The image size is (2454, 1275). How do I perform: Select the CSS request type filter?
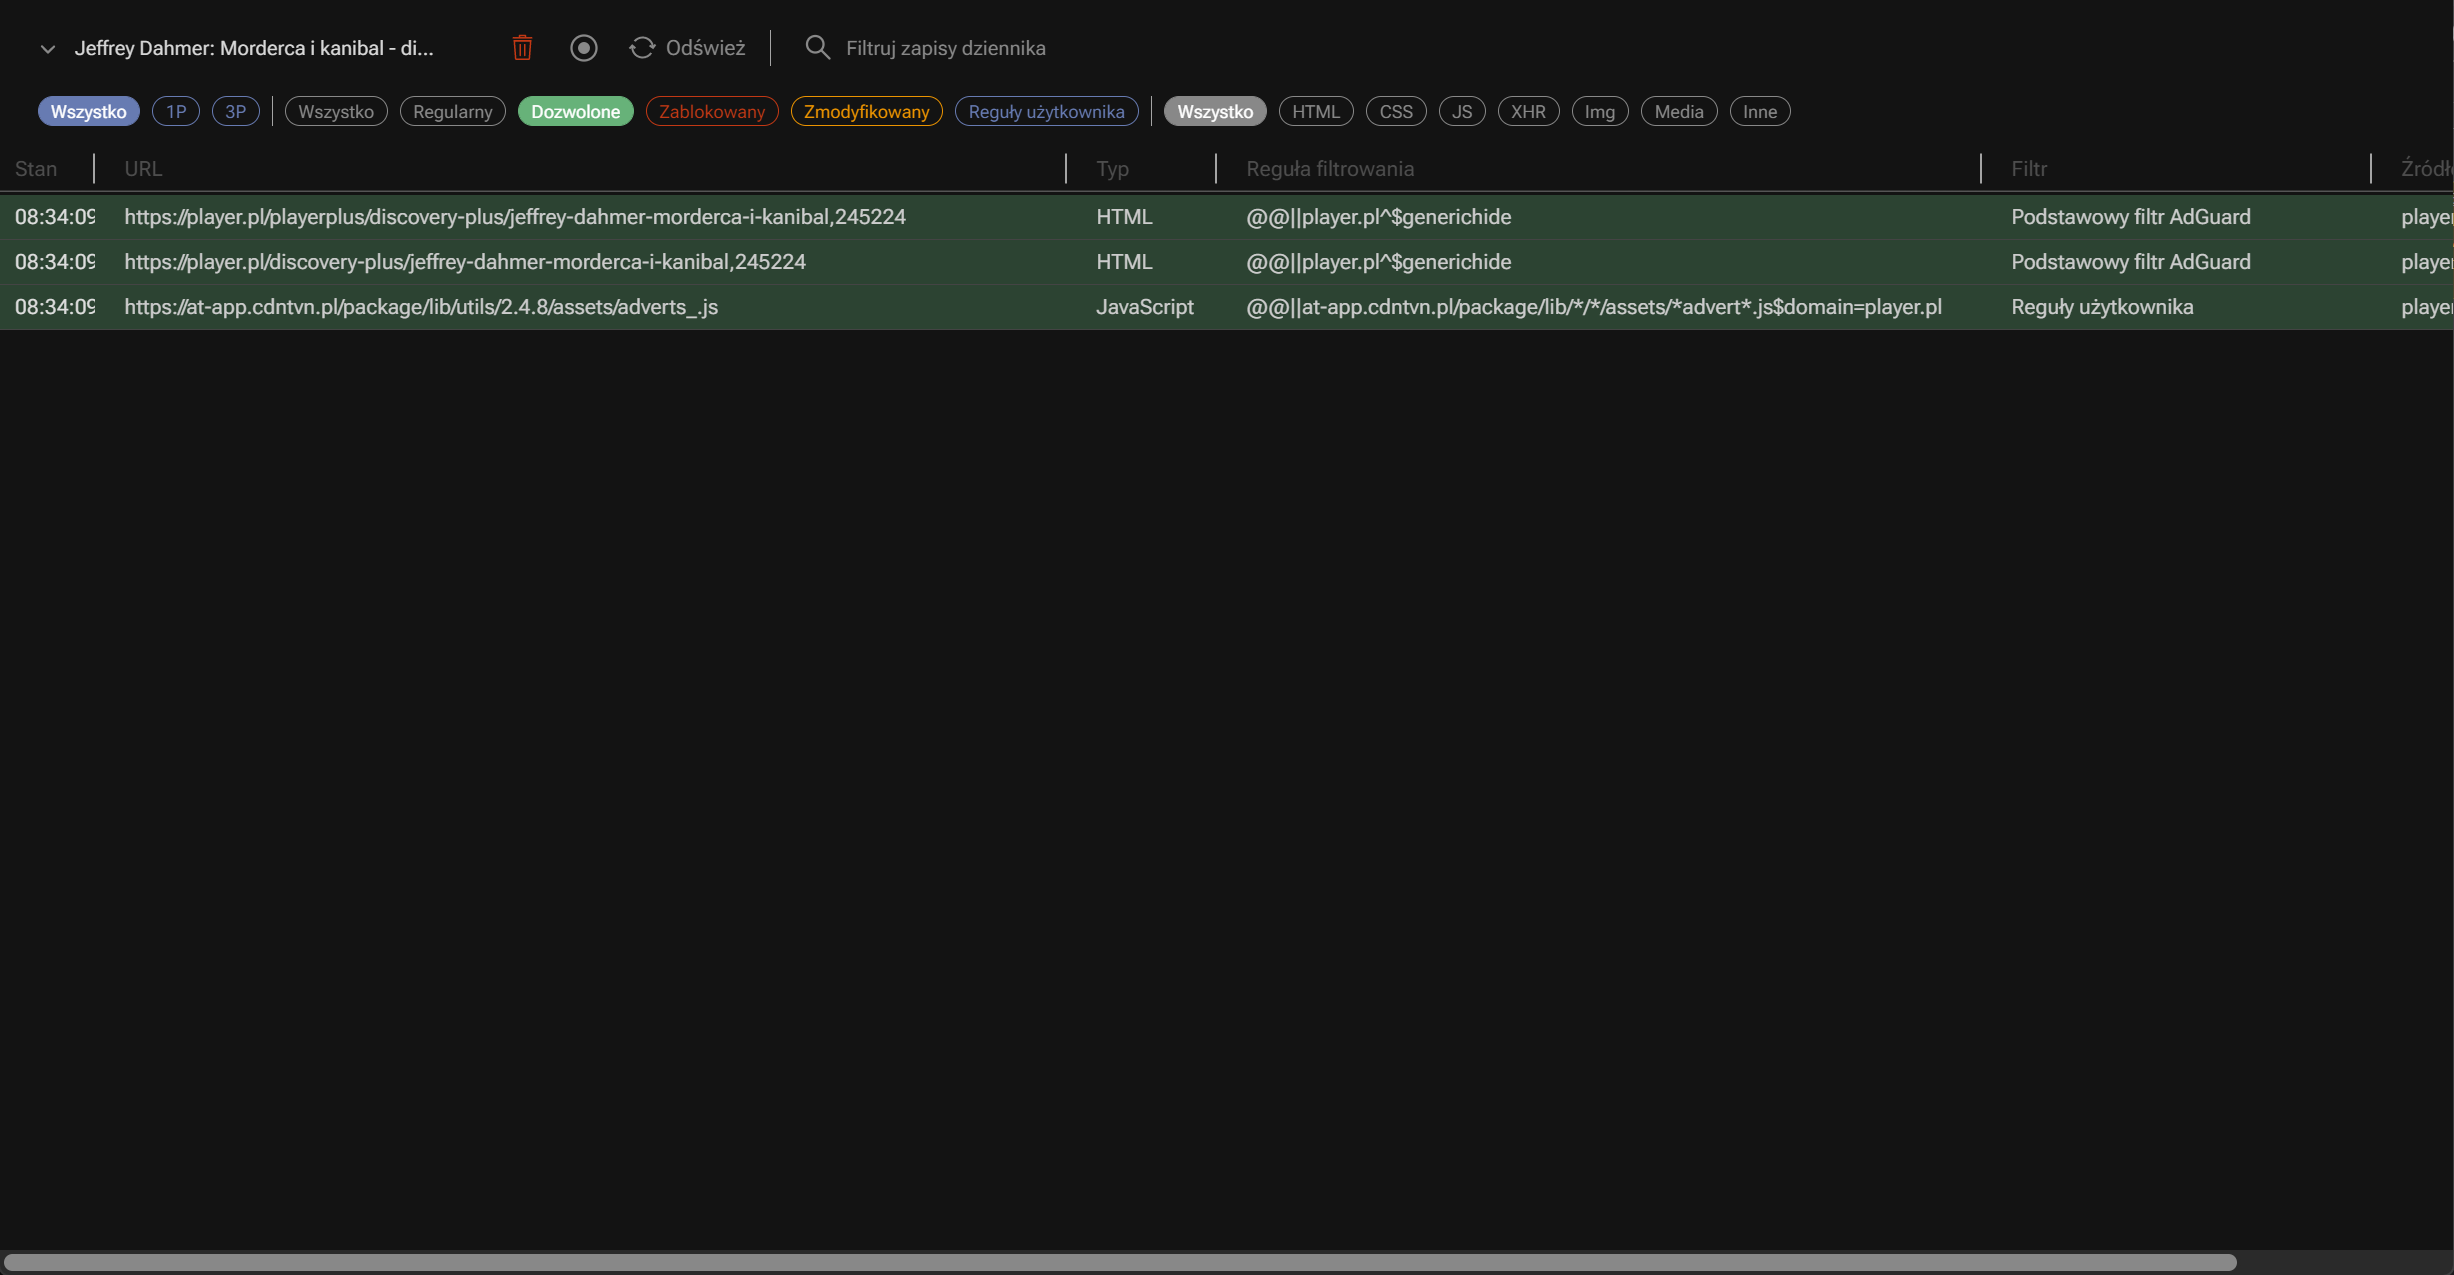coord(1395,111)
